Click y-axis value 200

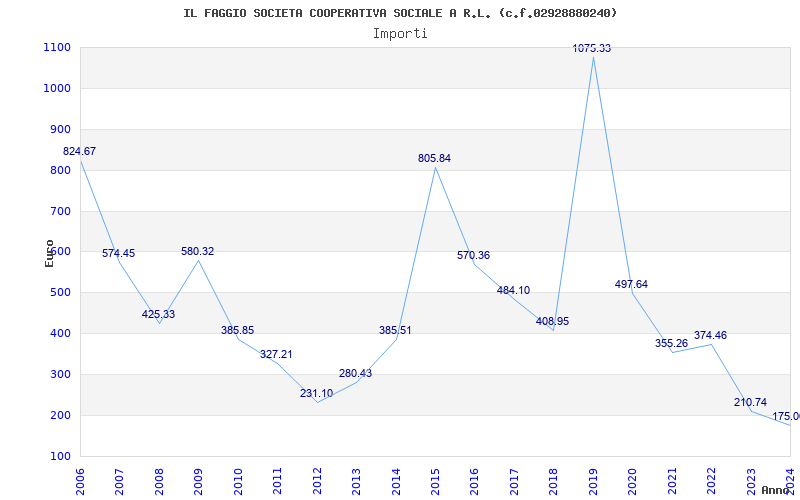click(61, 415)
